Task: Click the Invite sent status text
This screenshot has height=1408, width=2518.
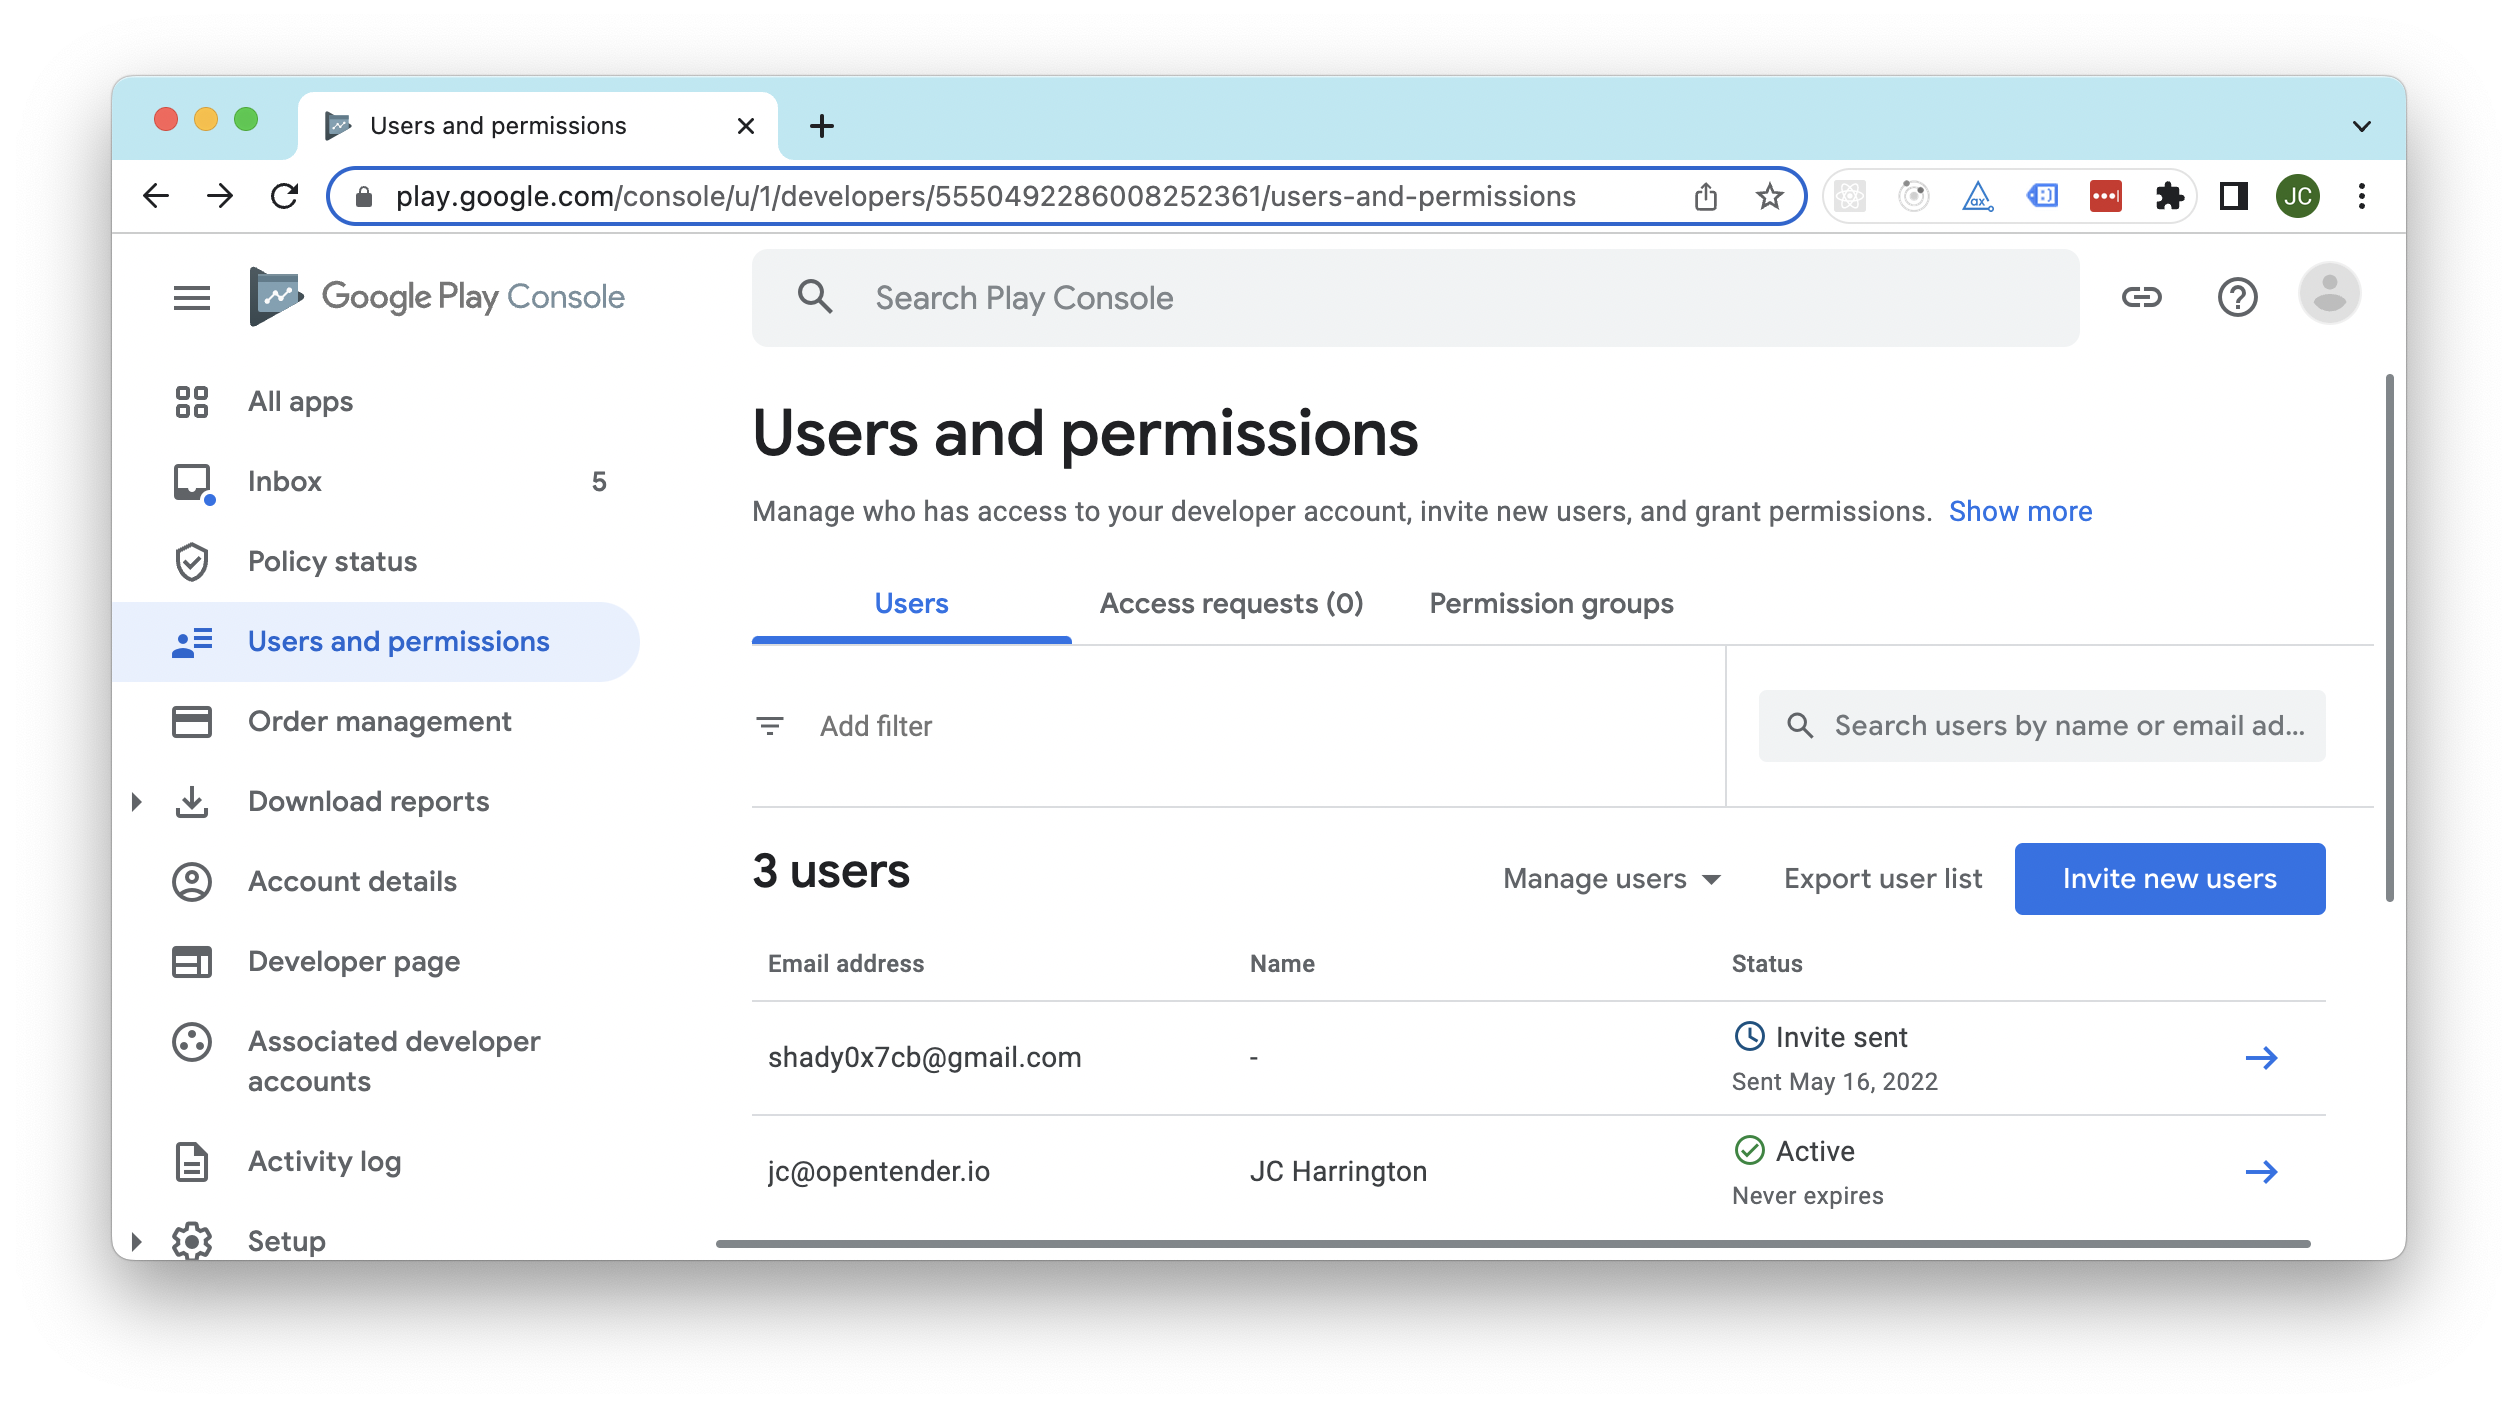Action: pyautogui.click(x=1841, y=1038)
